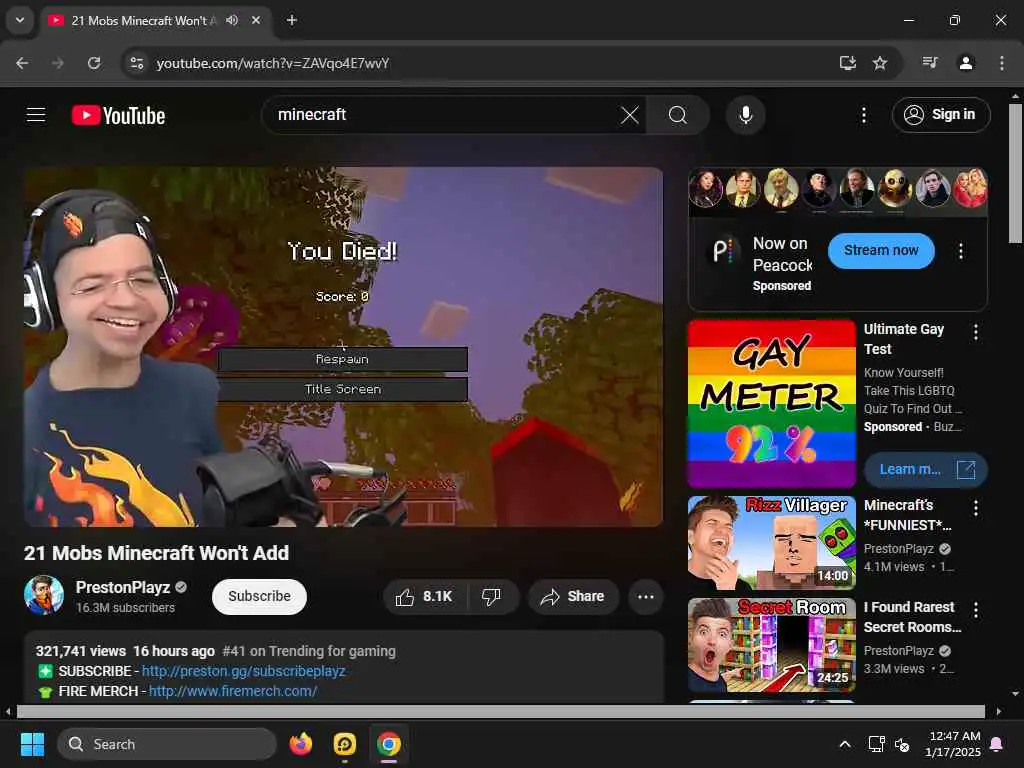Open the Rizz Villager video thumbnail
The image size is (1024, 768).
coord(771,543)
